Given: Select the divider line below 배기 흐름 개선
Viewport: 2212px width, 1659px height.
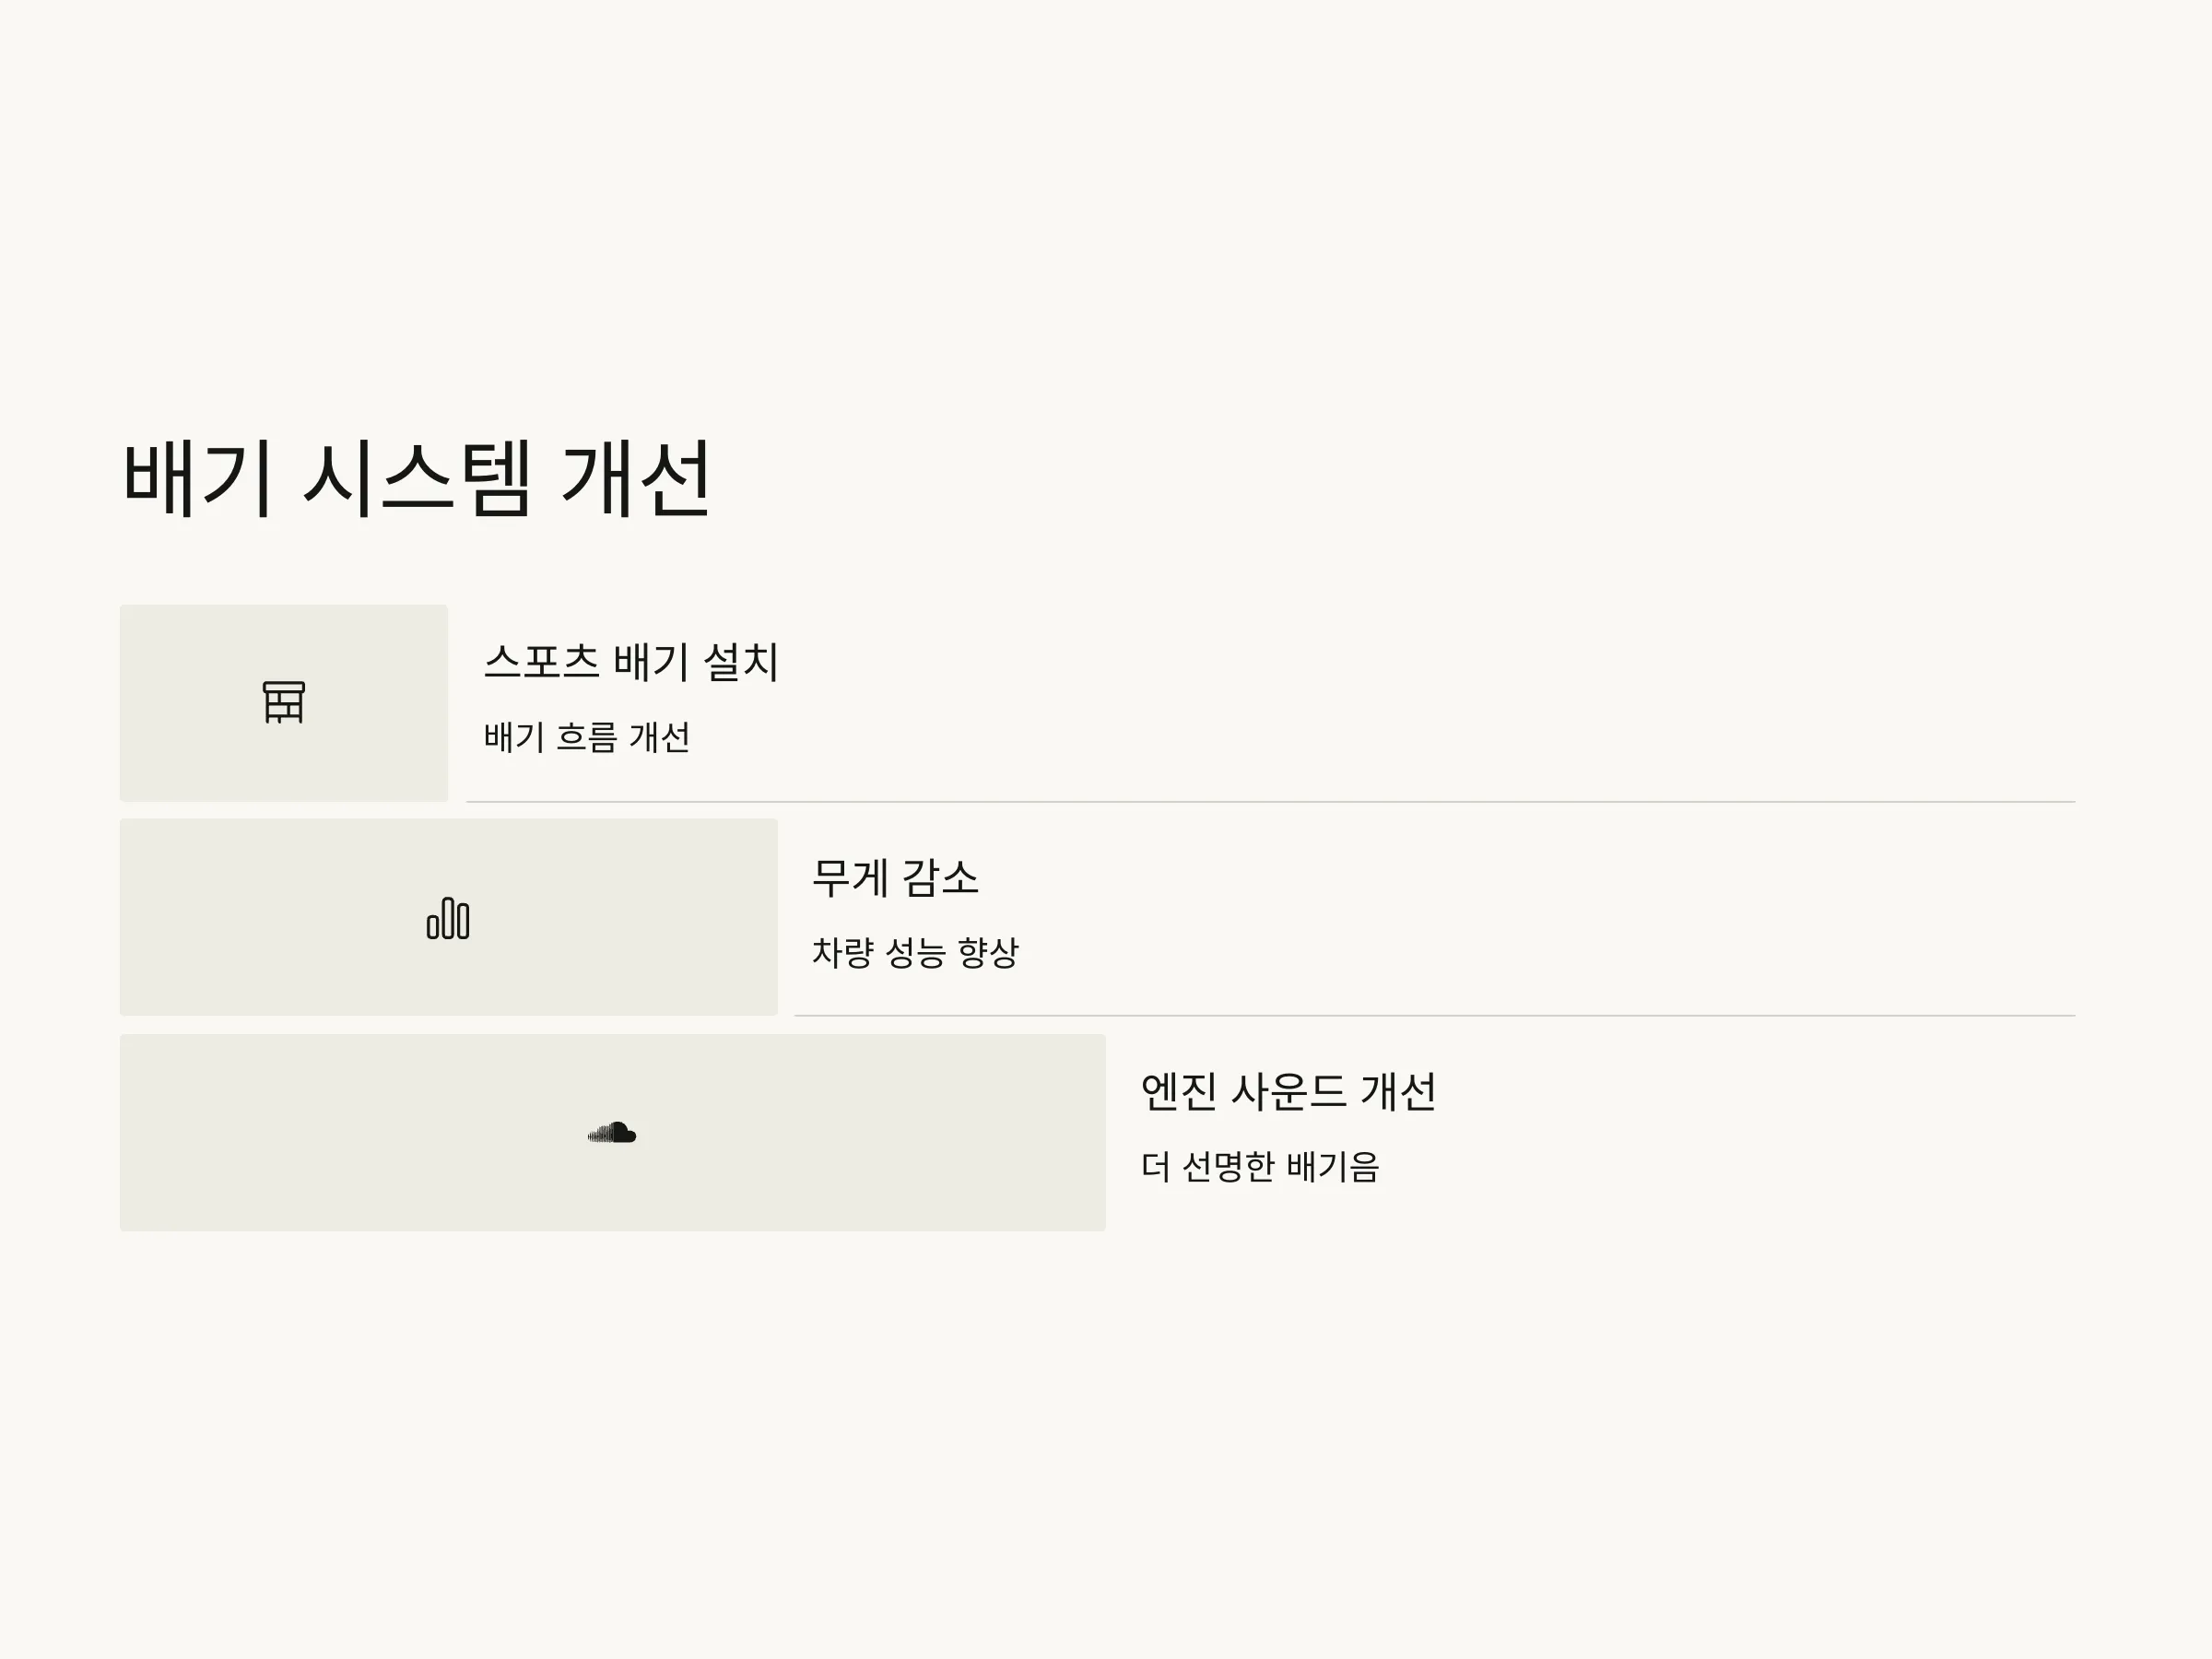Looking at the screenshot, I should [1271, 802].
